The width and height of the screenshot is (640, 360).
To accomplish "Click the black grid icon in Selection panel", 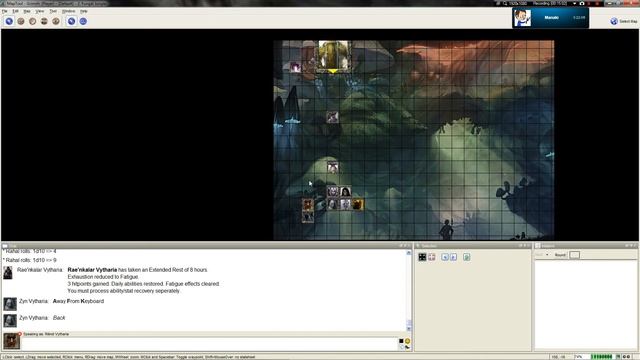I will [x=422, y=257].
